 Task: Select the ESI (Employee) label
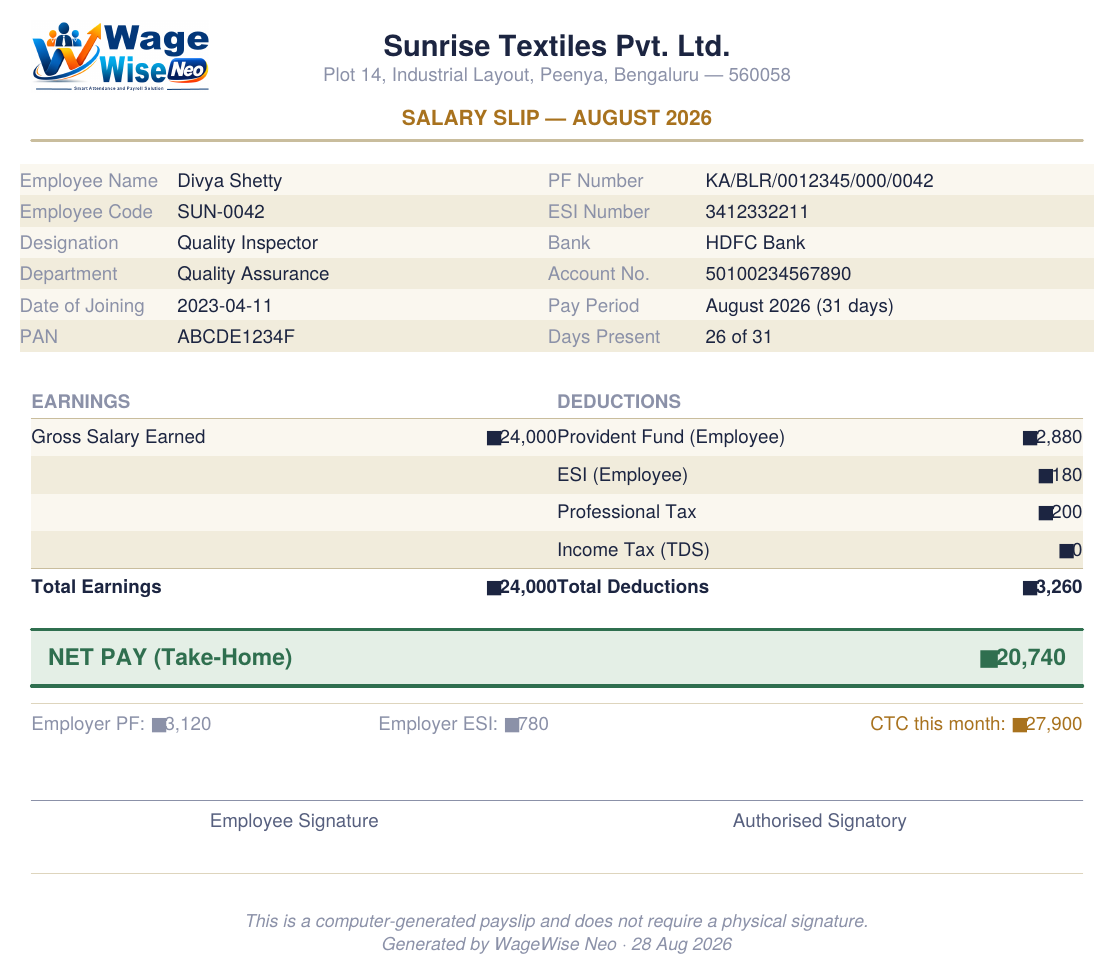[622, 475]
